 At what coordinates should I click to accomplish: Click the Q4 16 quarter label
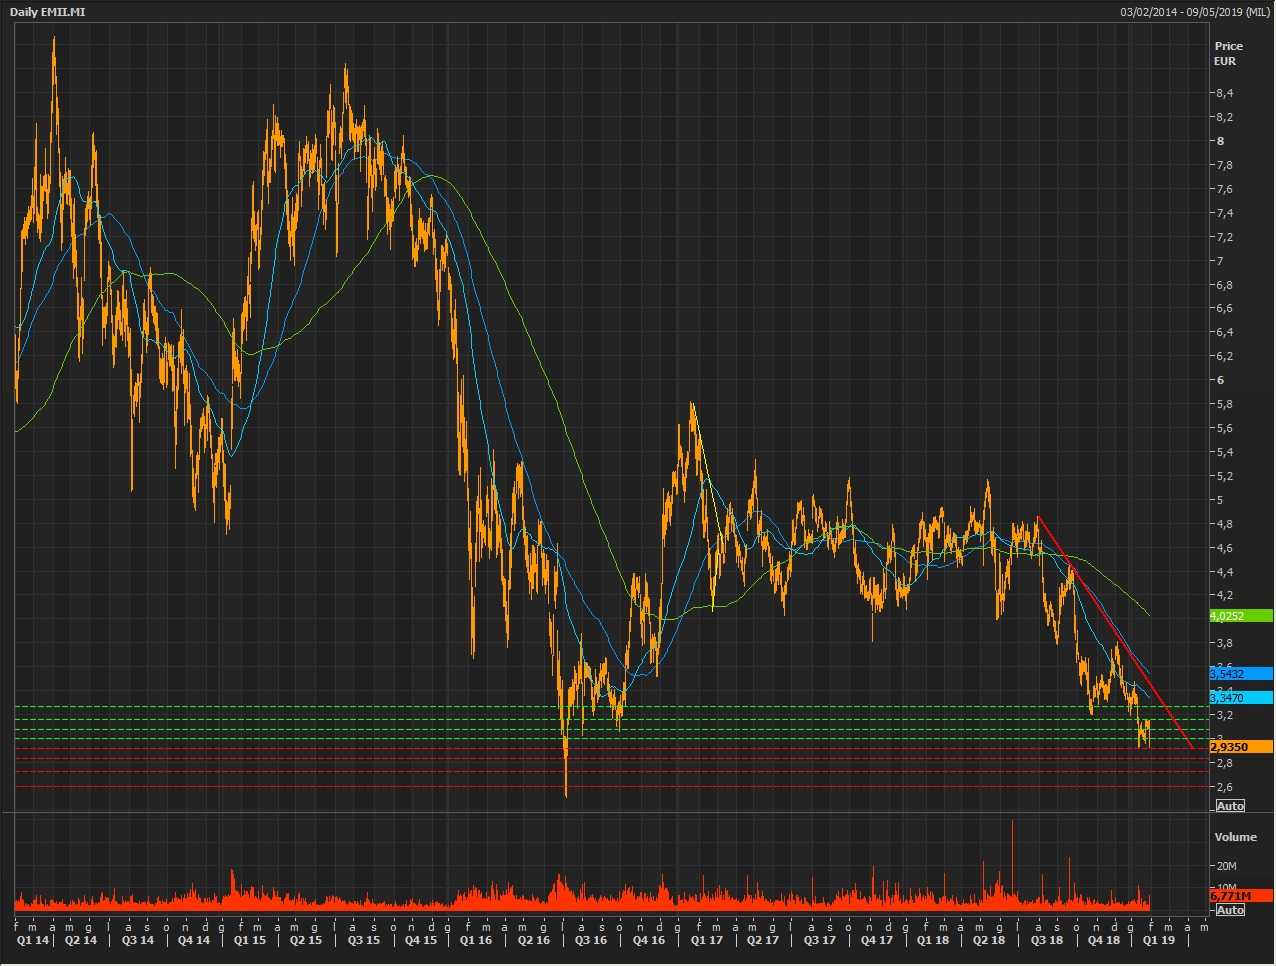(x=649, y=940)
